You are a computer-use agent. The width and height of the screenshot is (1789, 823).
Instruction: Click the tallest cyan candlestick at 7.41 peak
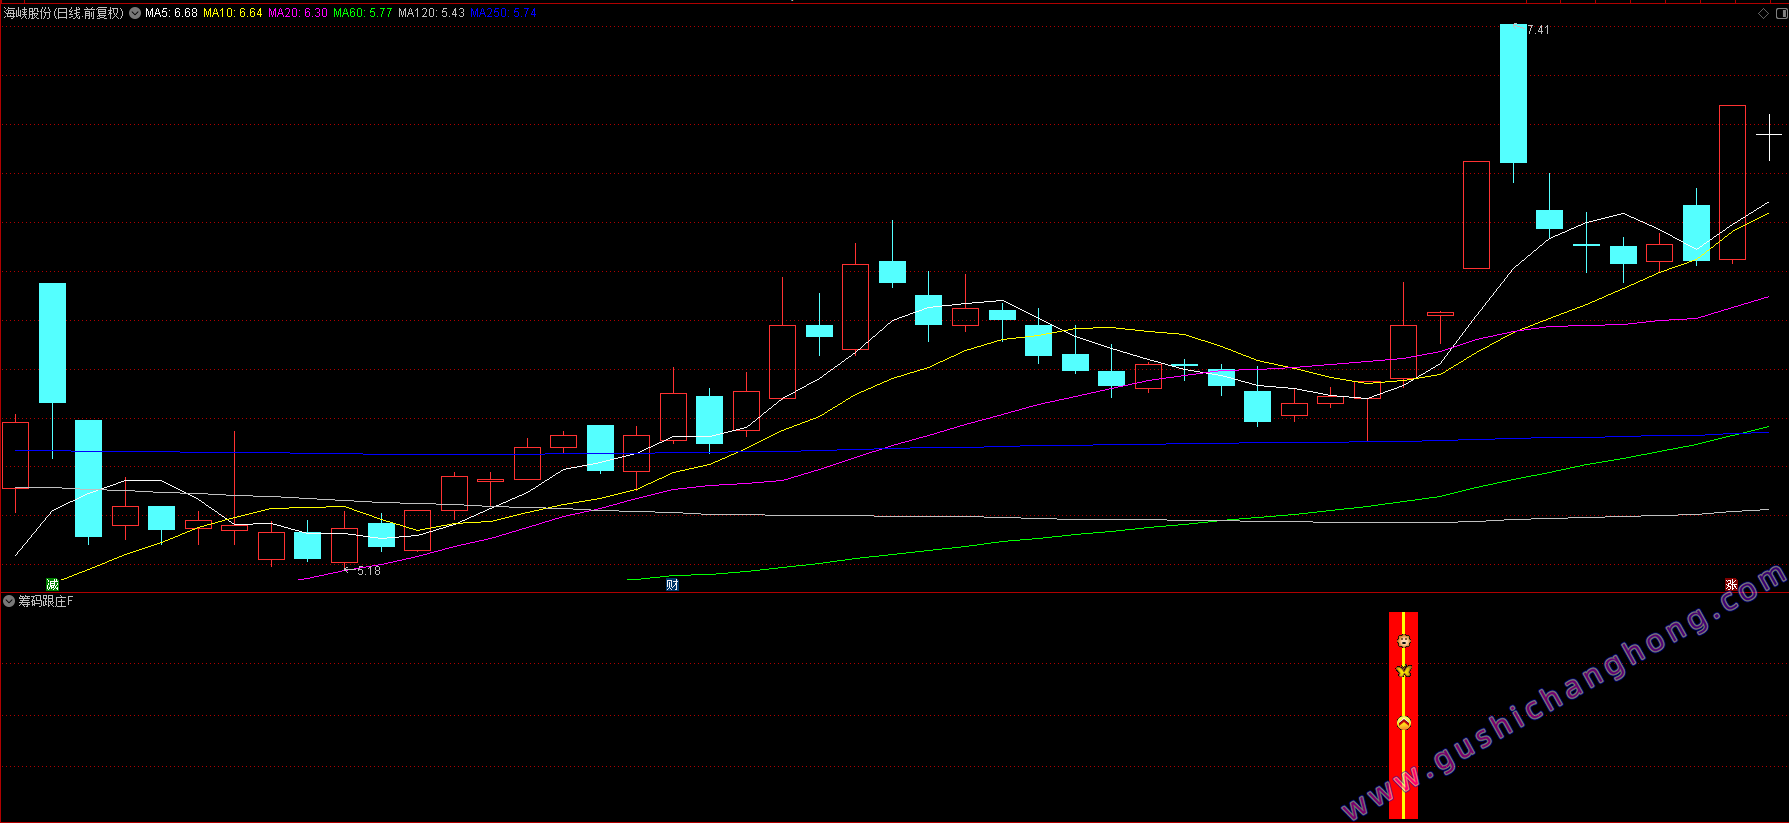[1513, 93]
